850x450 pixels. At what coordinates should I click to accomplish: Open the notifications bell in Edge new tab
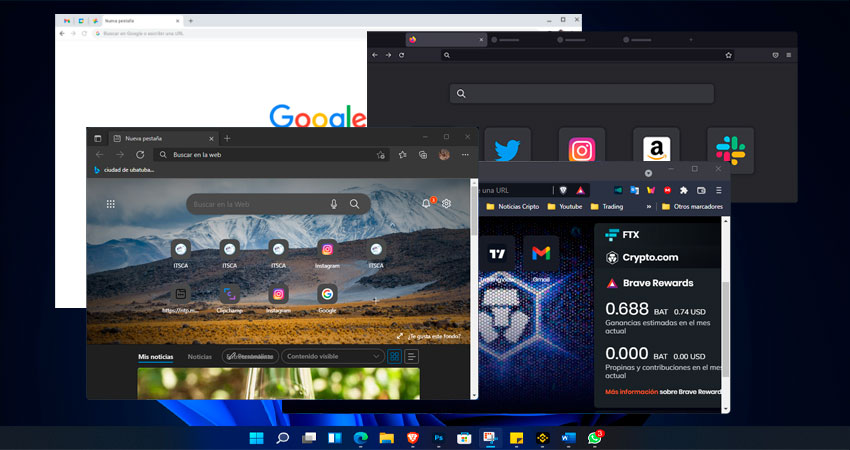click(x=426, y=204)
